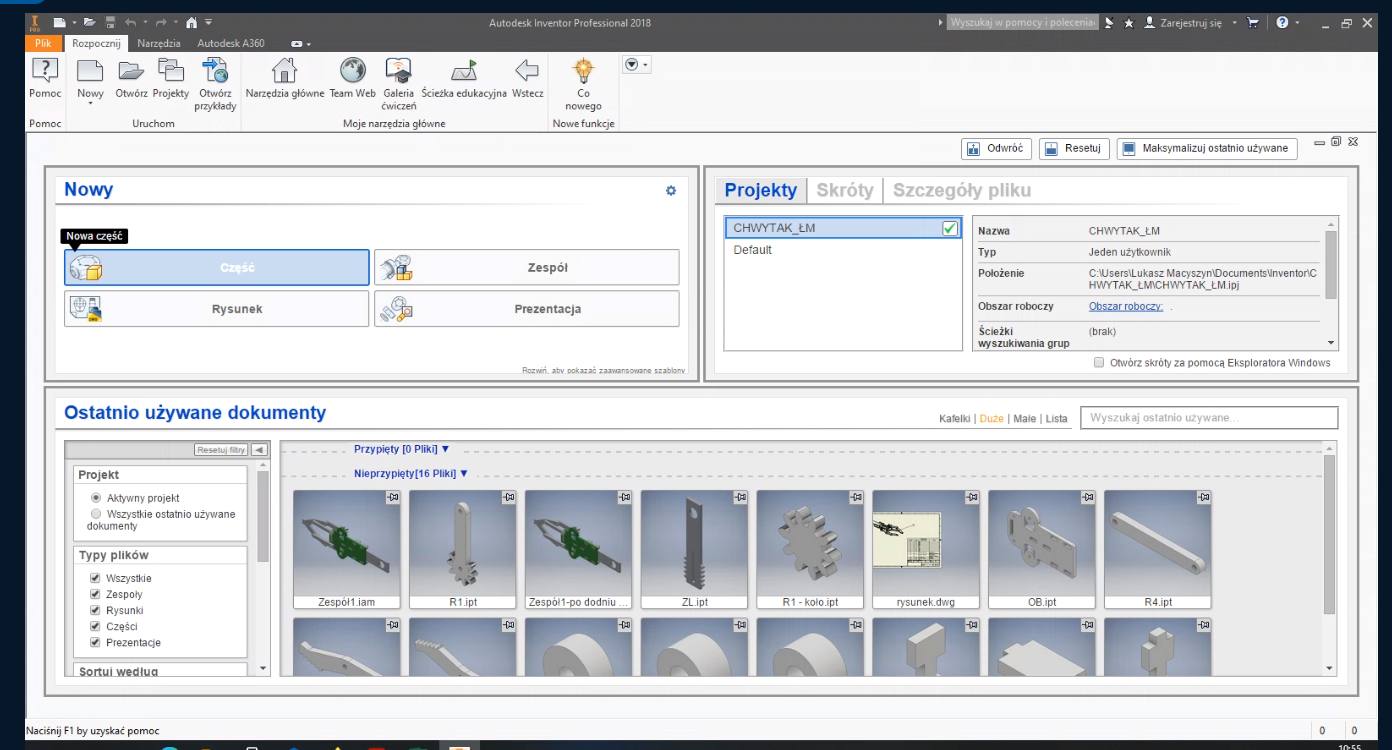Uncheck the Rysunki checkbox
Viewport: 1392px width, 750px height.
[95, 610]
